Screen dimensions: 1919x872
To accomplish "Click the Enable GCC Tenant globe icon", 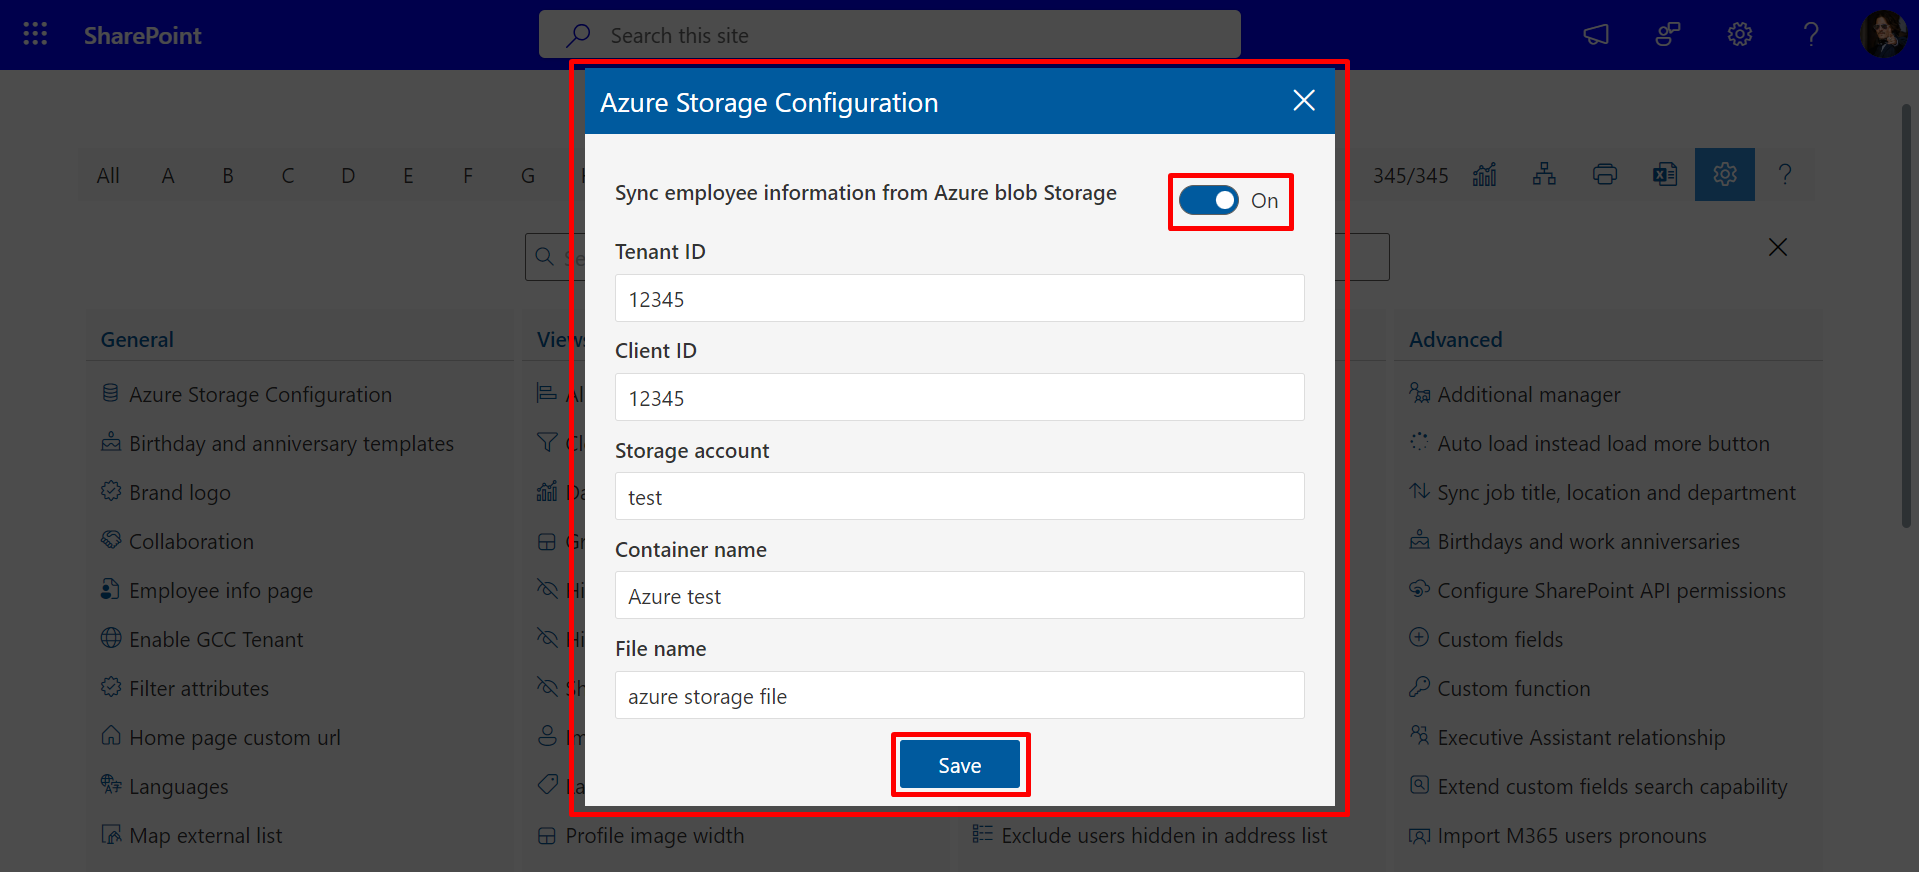I will click(x=111, y=638).
